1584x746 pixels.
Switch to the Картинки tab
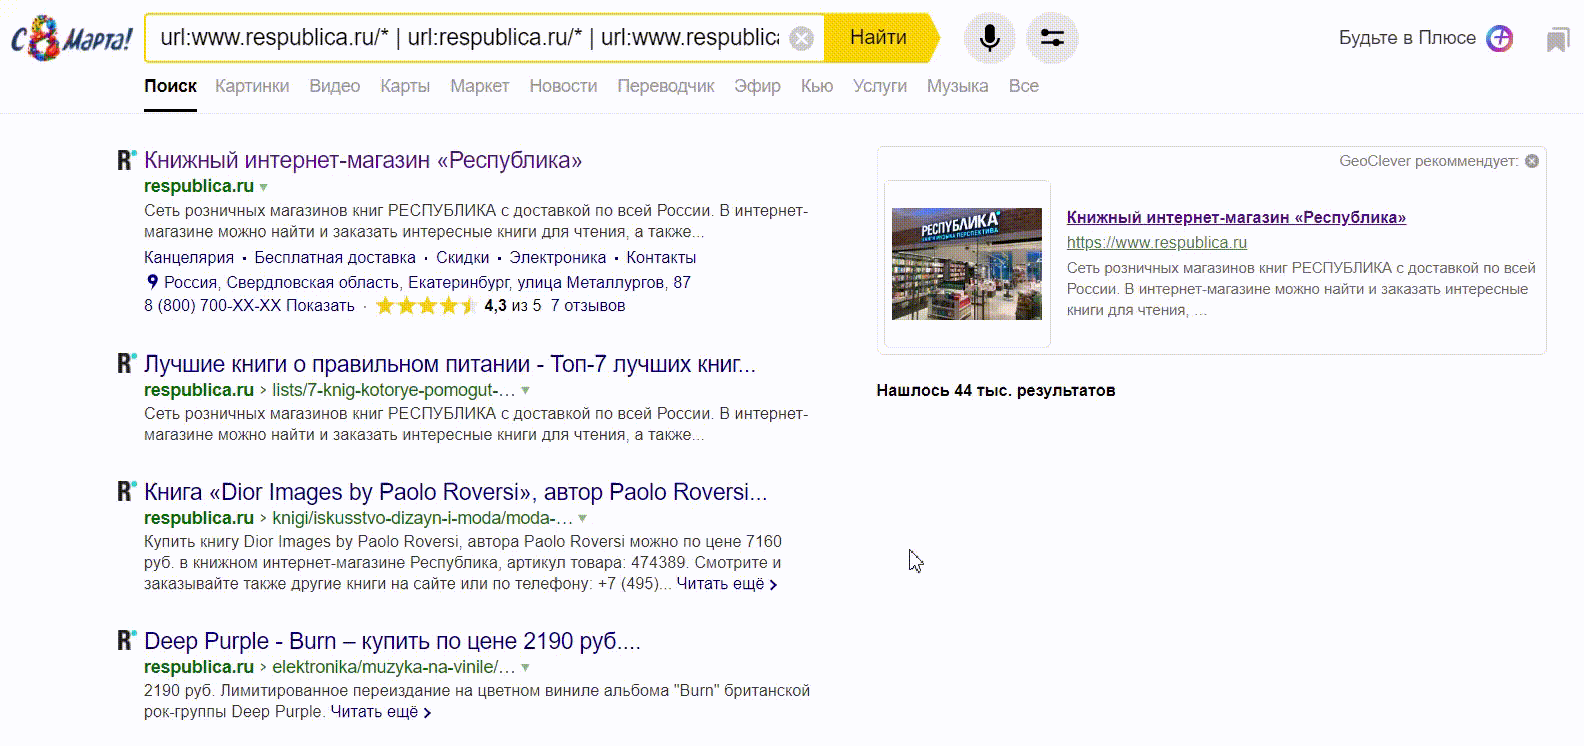252,86
